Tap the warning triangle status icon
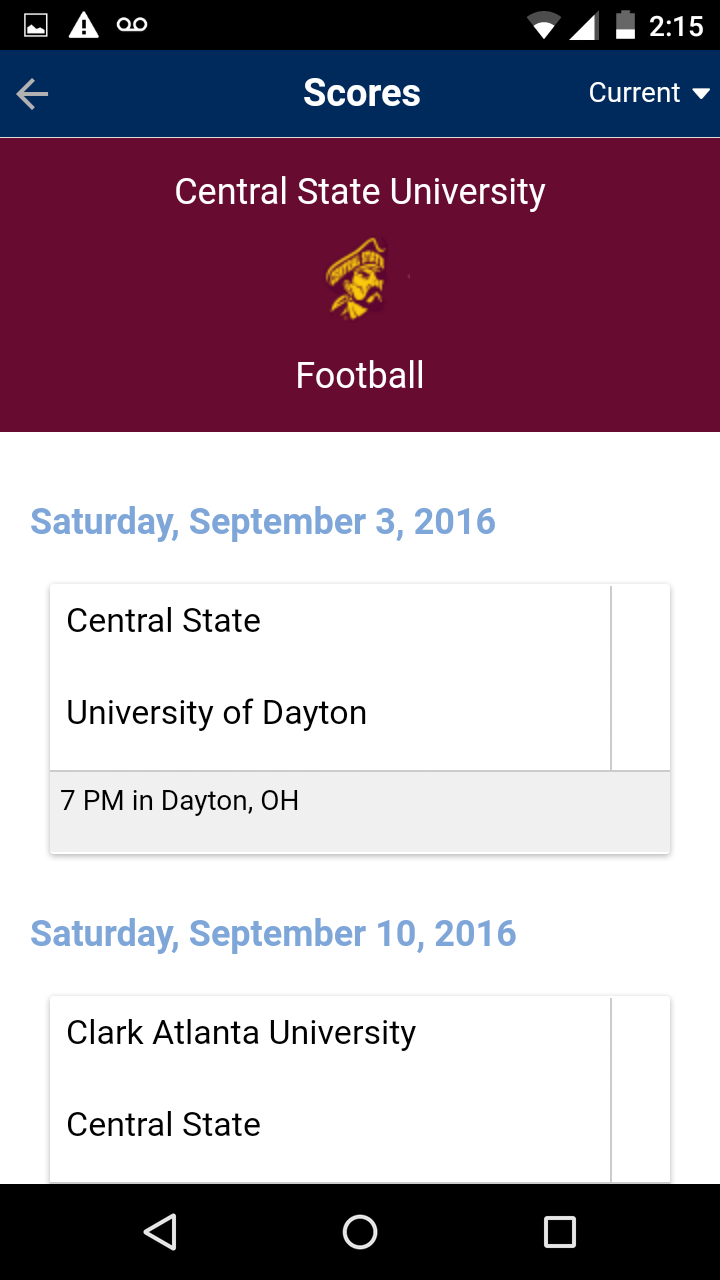Screen dimensions: 720x1280 click(83, 26)
